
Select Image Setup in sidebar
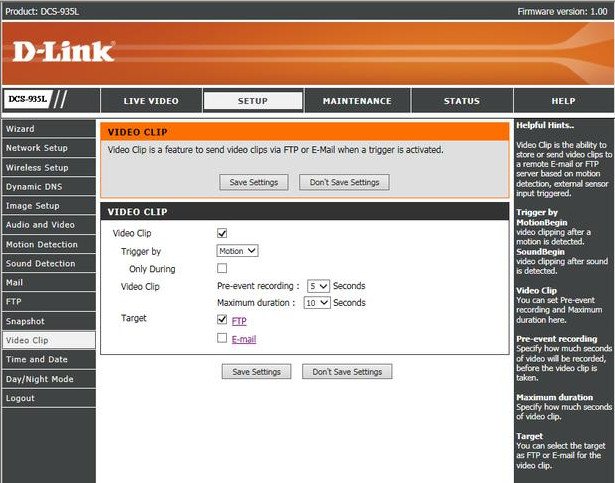coord(49,206)
